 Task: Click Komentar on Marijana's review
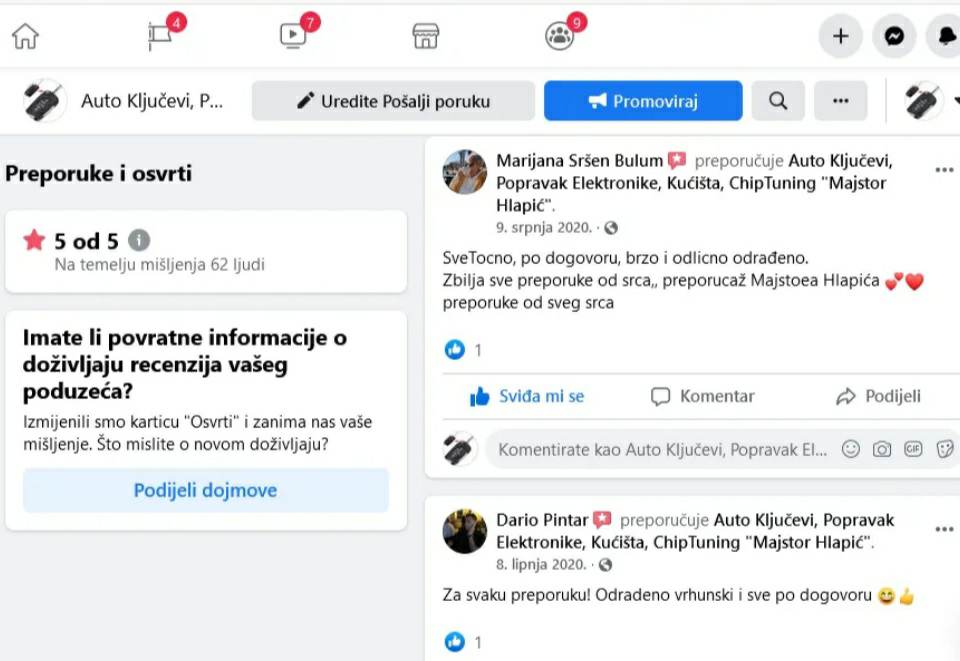point(702,396)
